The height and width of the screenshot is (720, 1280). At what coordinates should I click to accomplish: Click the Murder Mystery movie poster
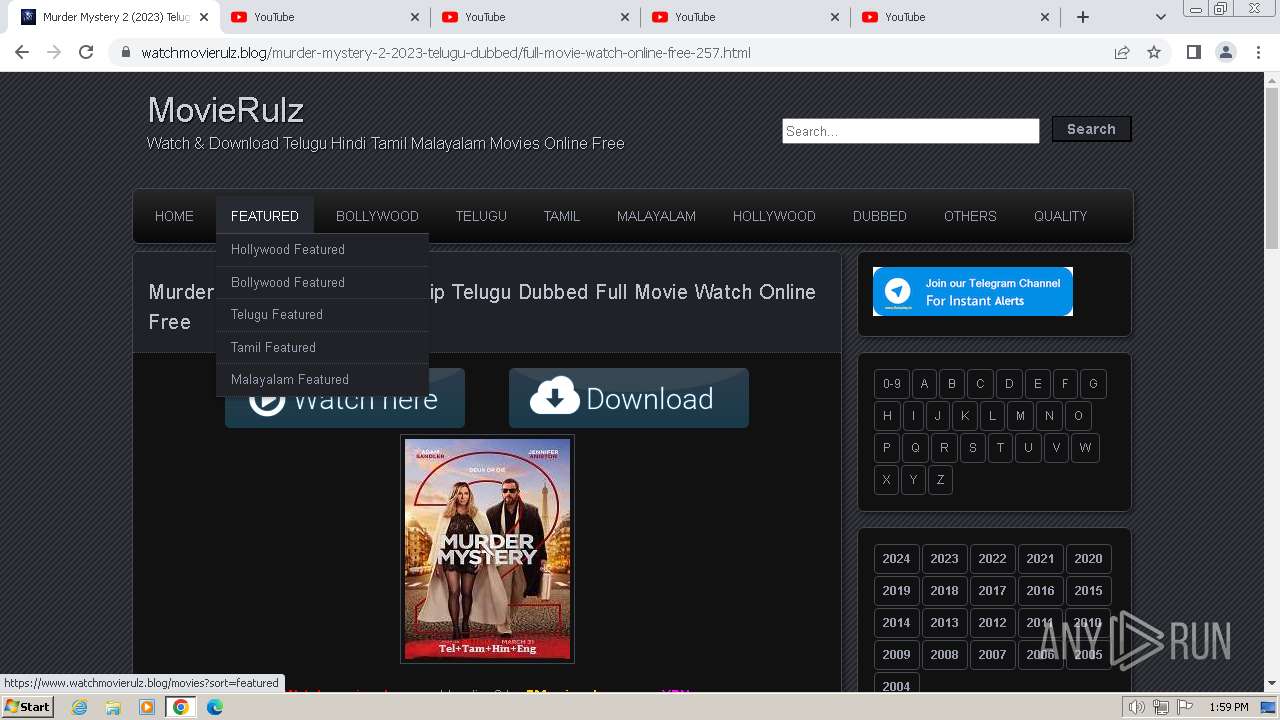487,549
